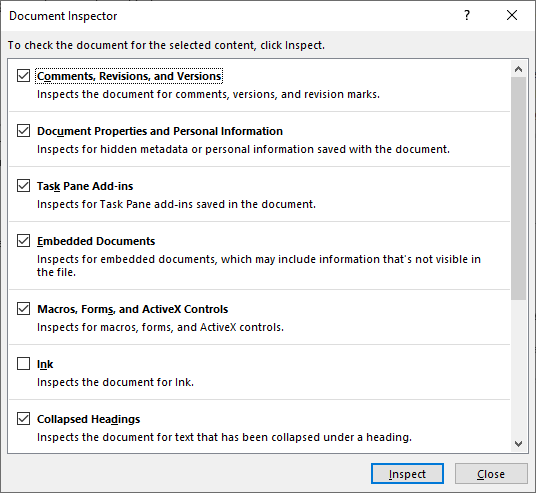
Task: Enable the Ink inspection checkbox
Action: point(23,364)
